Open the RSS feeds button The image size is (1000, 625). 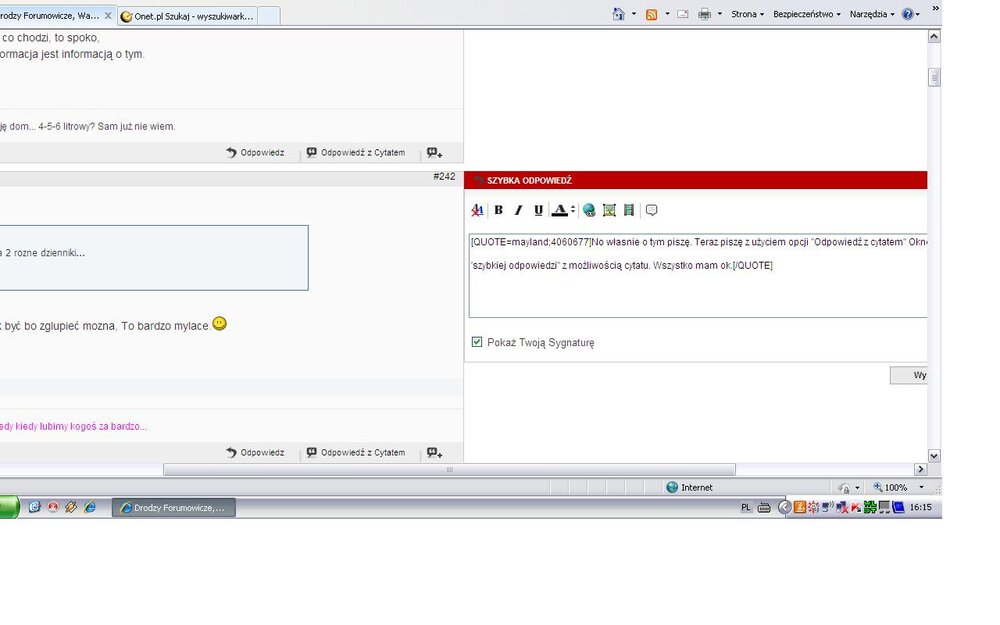coord(651,14)
